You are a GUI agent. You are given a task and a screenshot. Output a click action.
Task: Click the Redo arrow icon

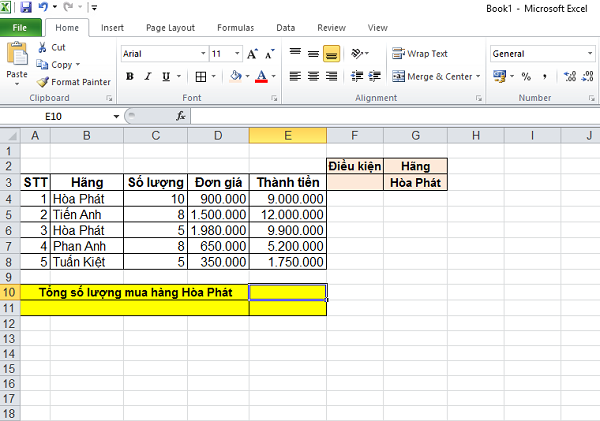pos(68,7)
